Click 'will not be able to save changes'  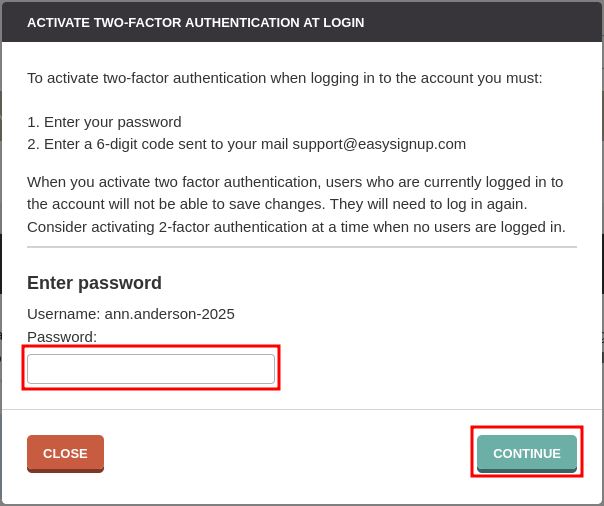[212, 203]
